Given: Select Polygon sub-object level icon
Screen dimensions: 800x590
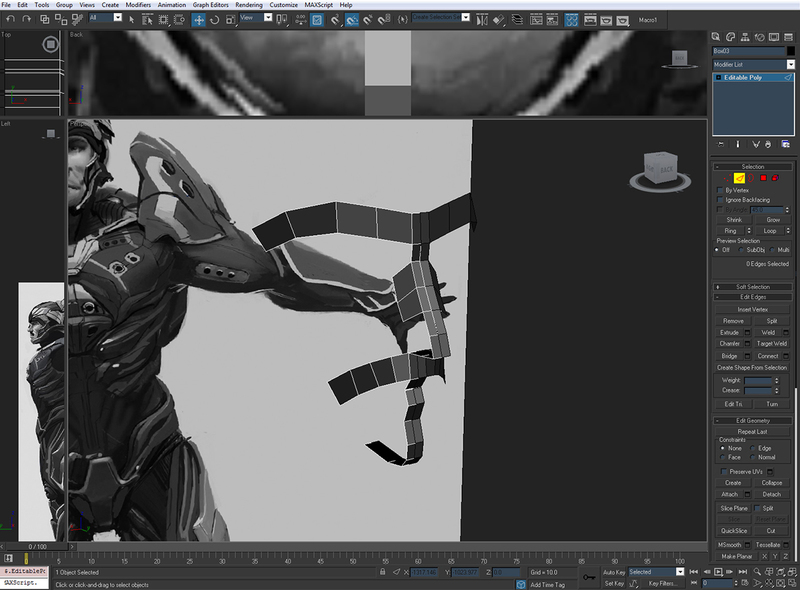Looking at the screenshot, I should pyautogui.click(x=763, y=178).
